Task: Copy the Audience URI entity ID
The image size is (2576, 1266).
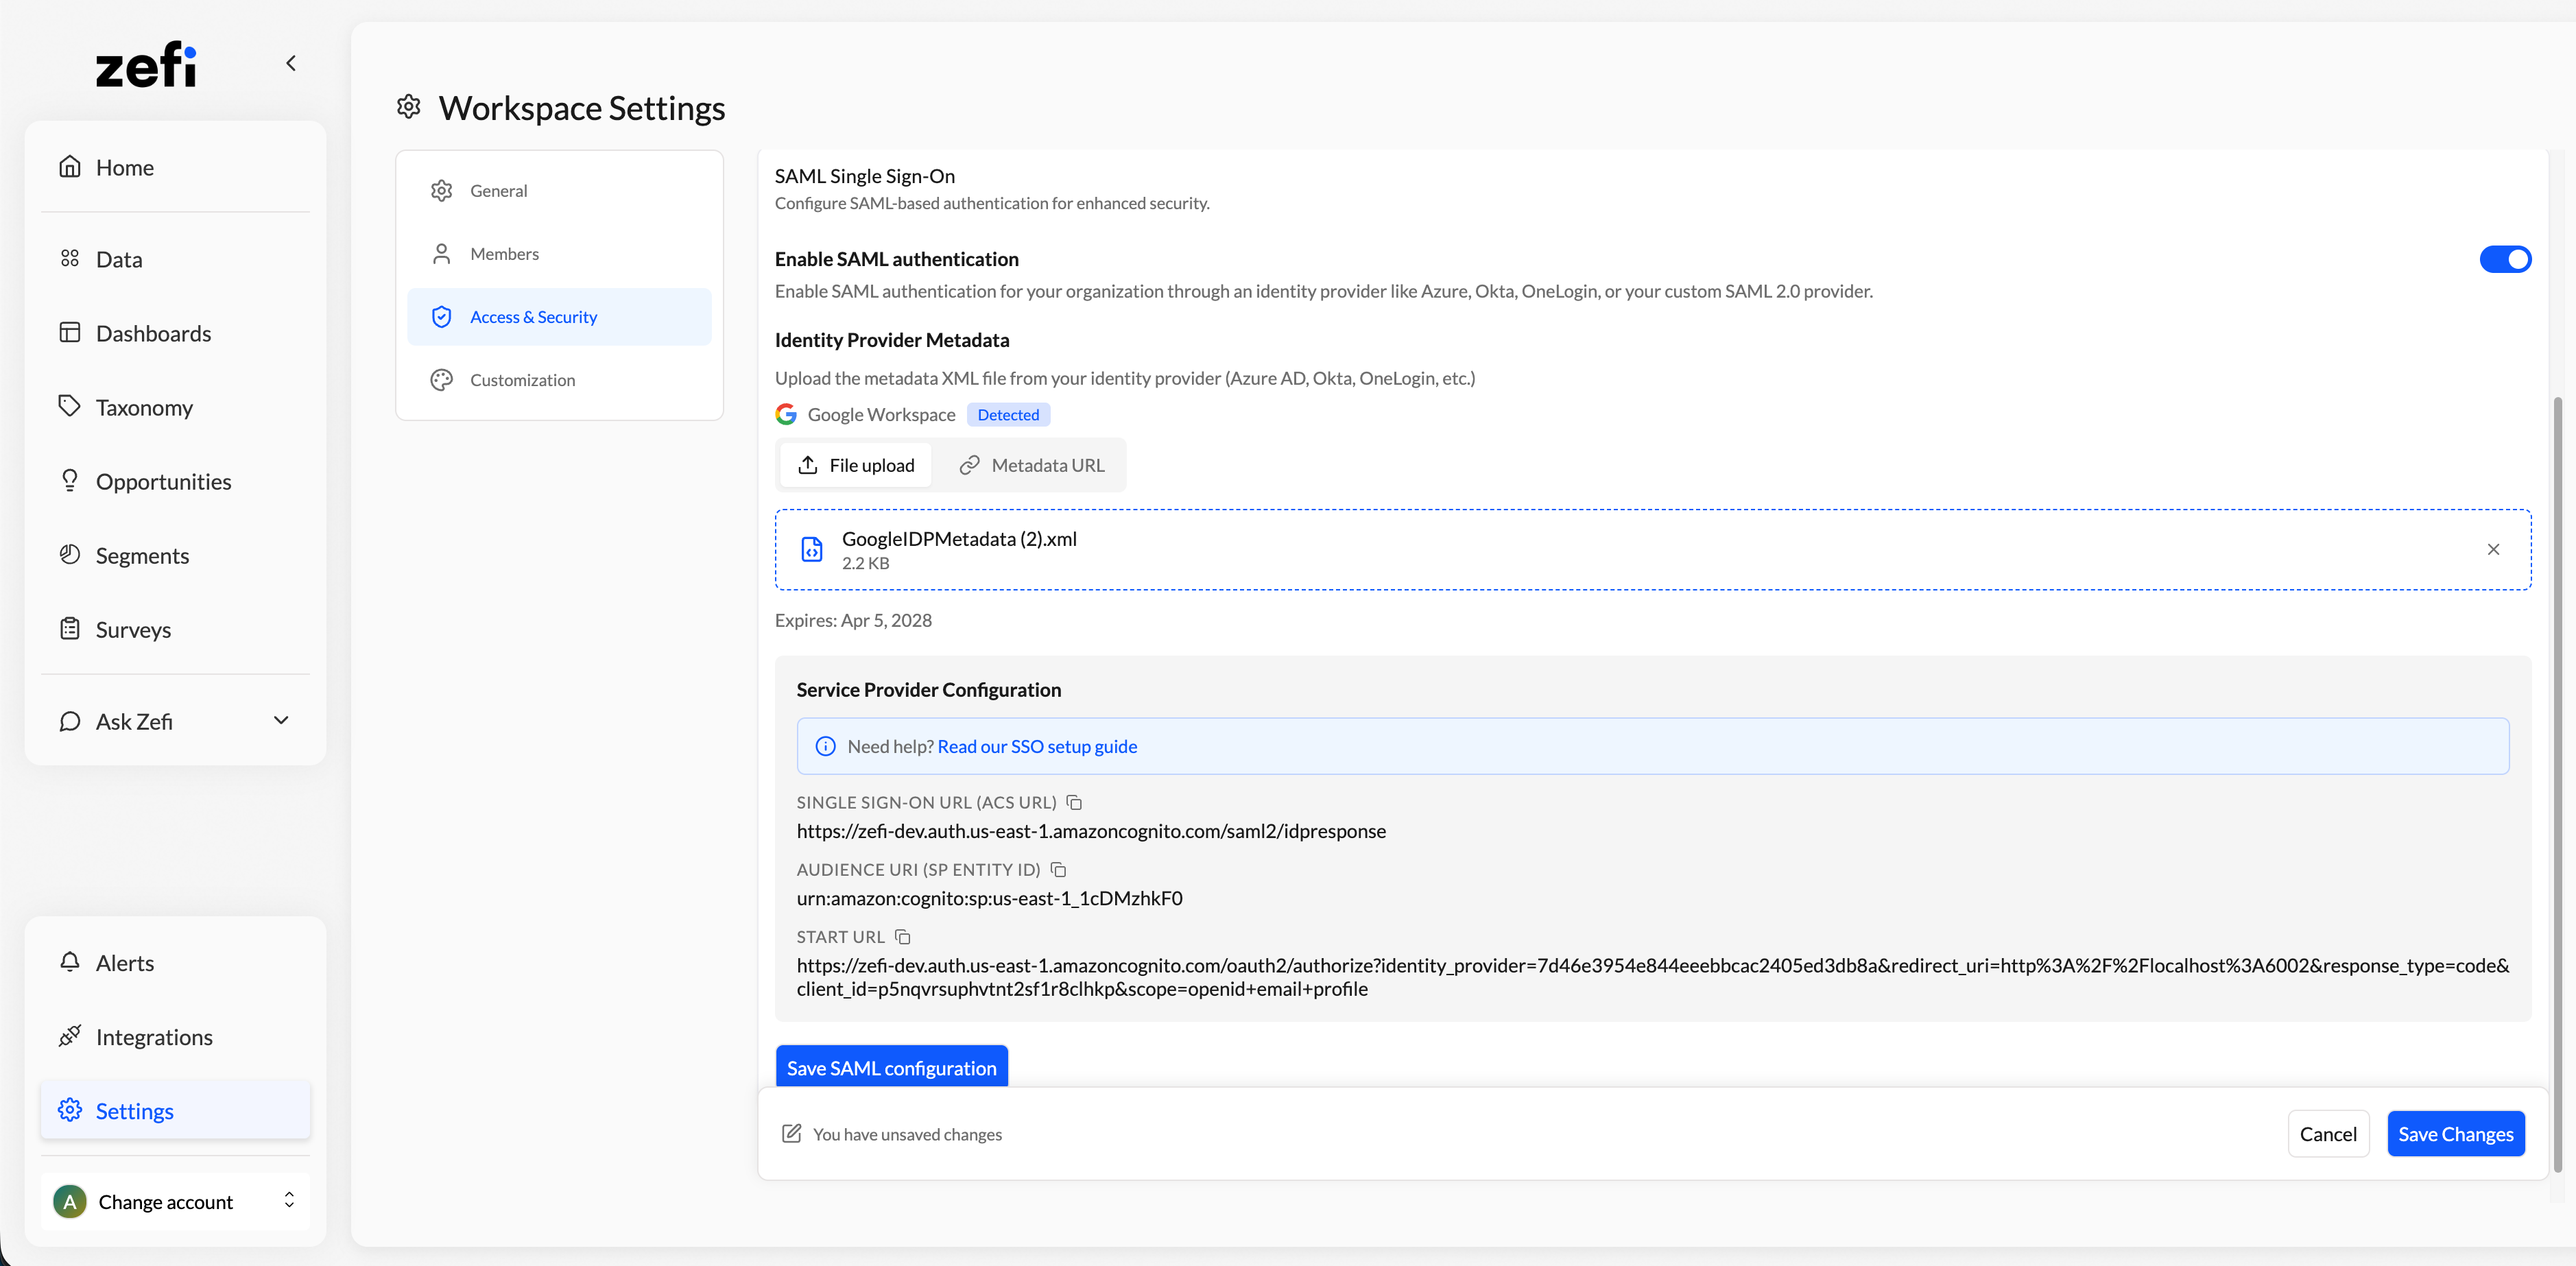Action: click(1058, 869)
